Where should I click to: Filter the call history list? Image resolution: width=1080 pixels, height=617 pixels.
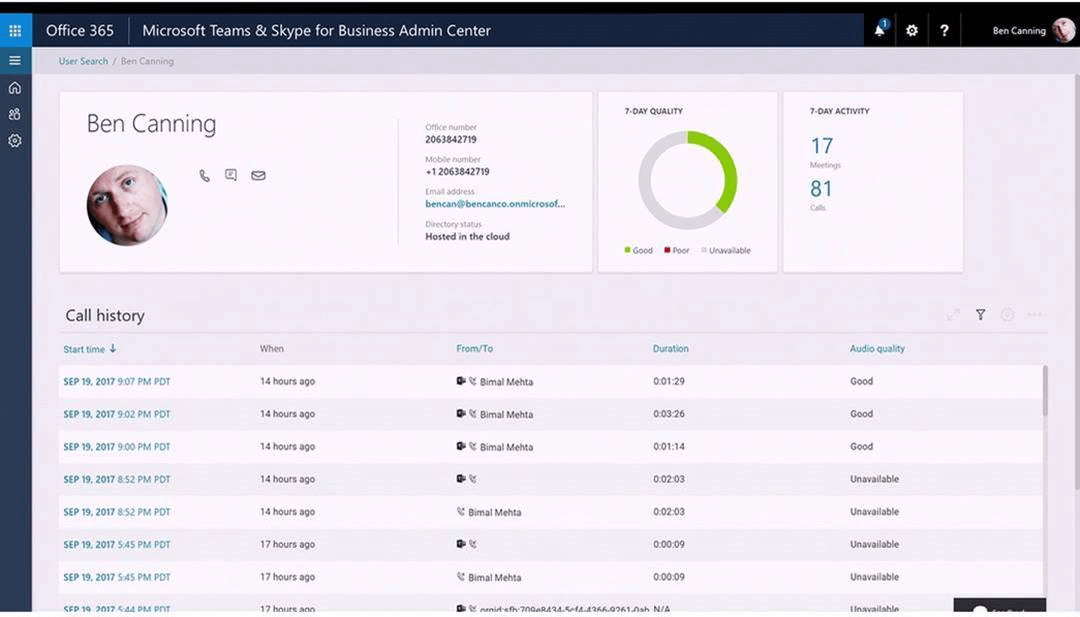pos(981,315)
